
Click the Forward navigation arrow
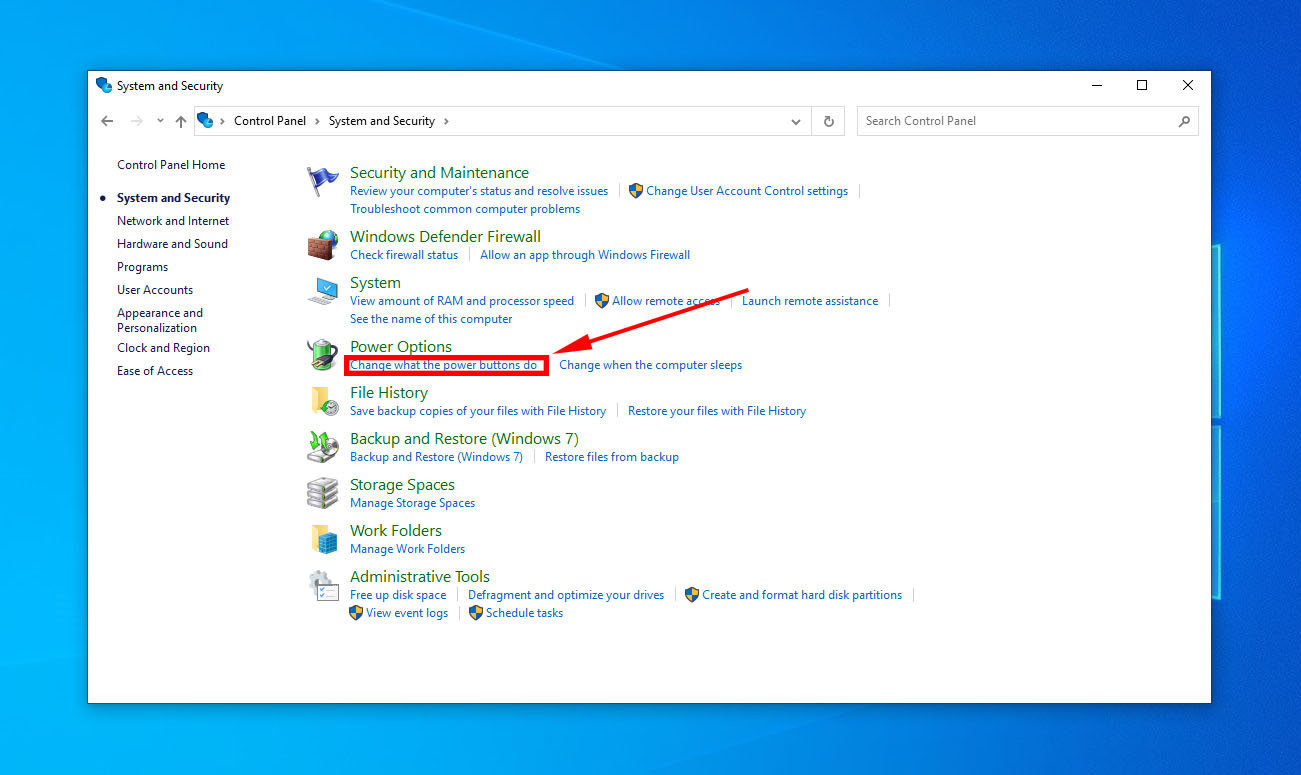137,121
